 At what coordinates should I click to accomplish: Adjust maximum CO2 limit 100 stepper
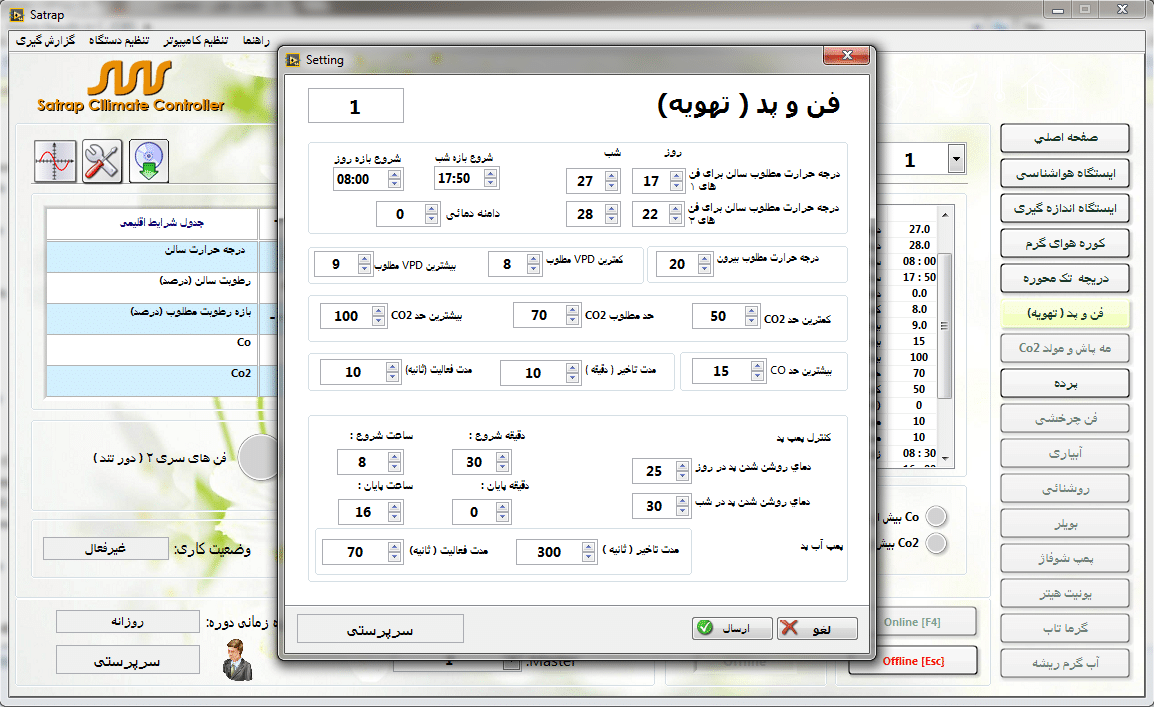click(378, 316)
